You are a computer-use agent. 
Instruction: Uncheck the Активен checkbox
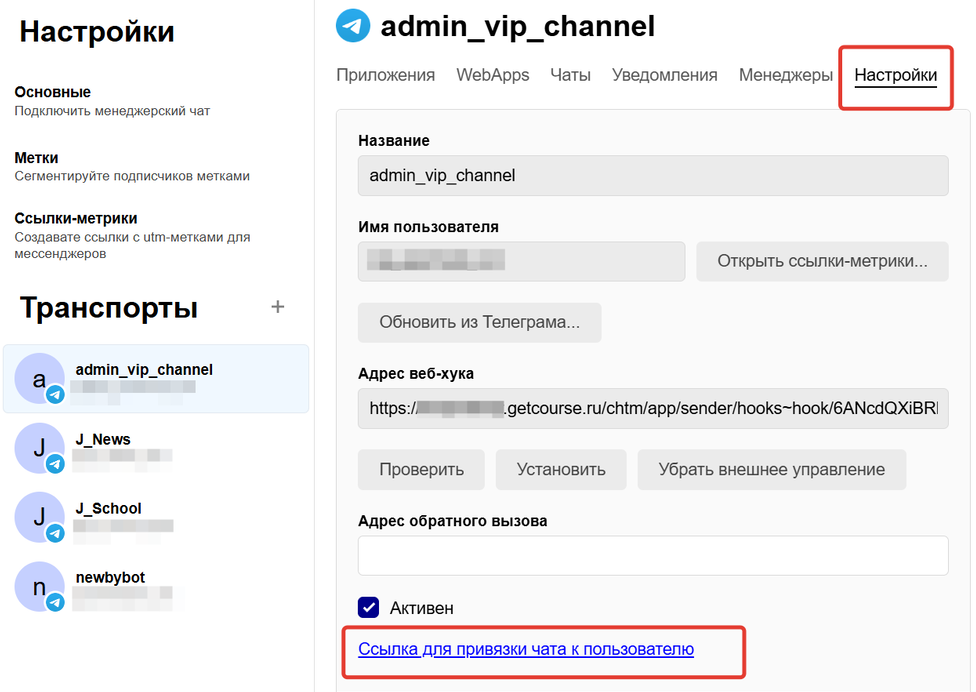[x=369, y=607]
